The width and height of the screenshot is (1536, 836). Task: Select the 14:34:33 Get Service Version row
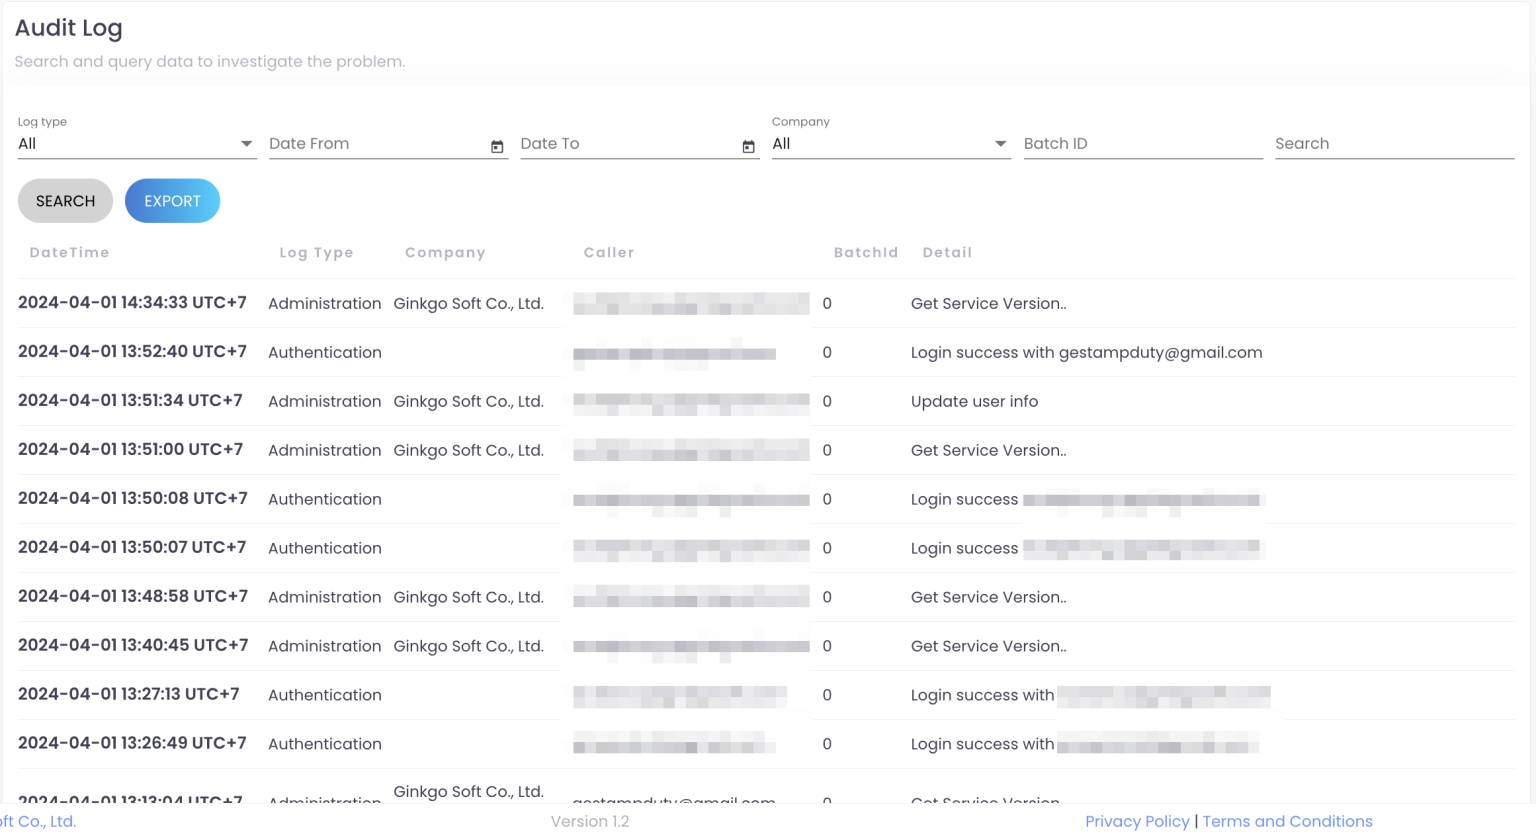[766, 303]
